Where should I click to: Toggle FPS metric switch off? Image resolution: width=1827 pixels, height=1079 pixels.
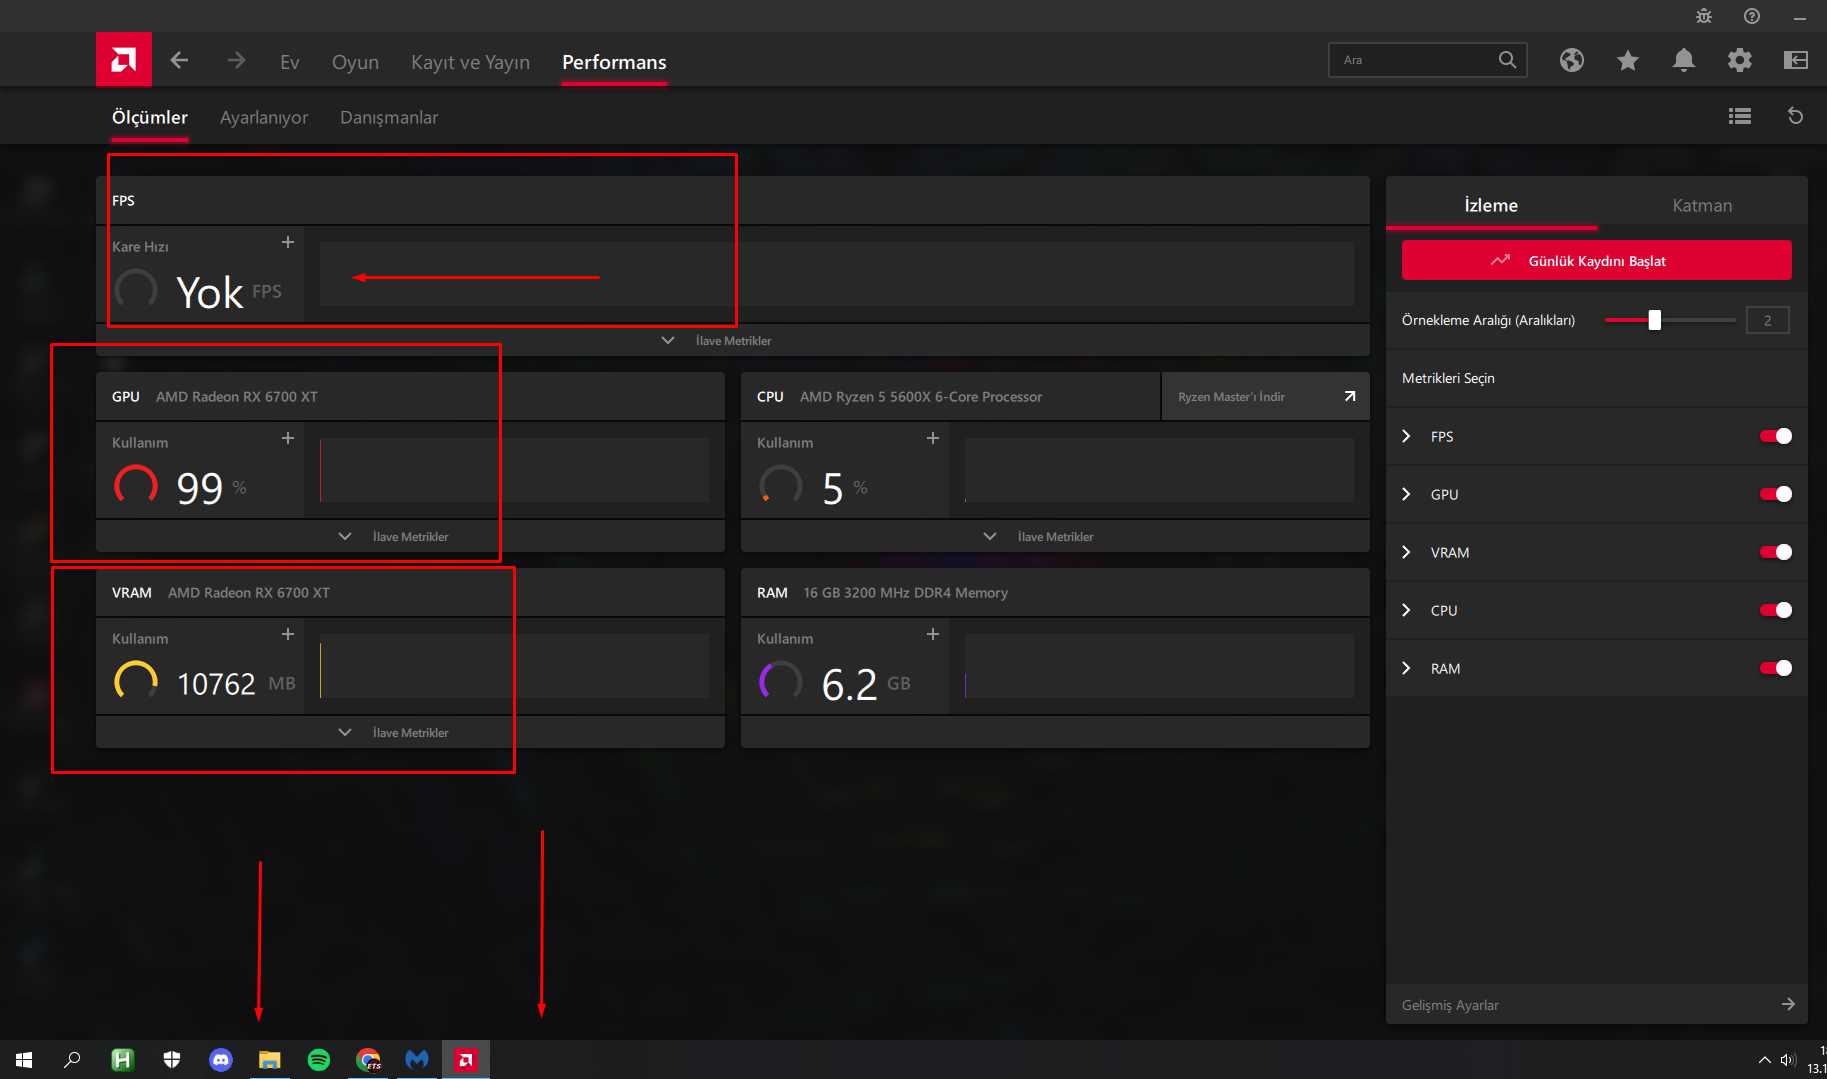point(1776,436)
